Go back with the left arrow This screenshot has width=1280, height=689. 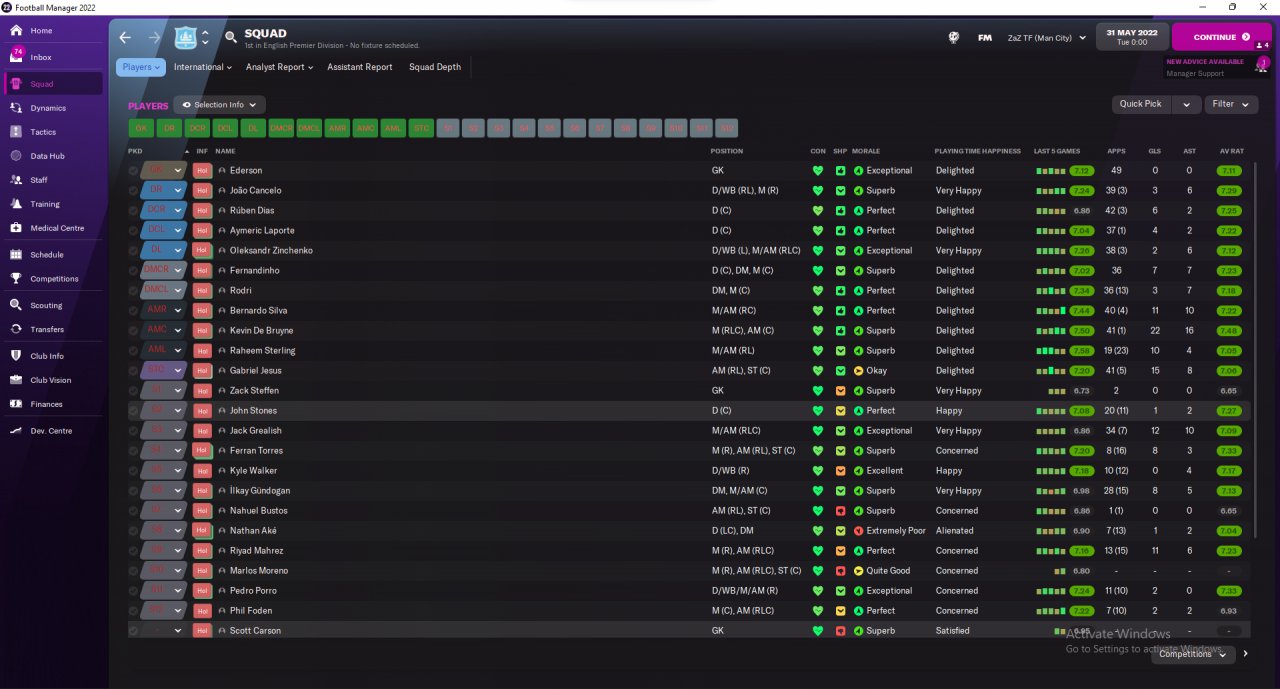coord(125,38)
